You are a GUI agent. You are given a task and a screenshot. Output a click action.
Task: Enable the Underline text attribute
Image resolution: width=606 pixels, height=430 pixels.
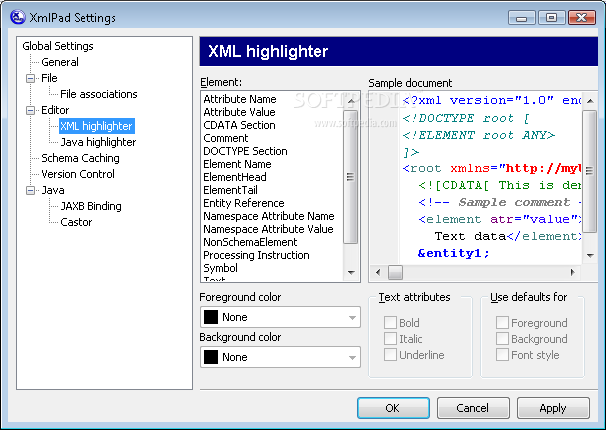(x=390, y=355)
